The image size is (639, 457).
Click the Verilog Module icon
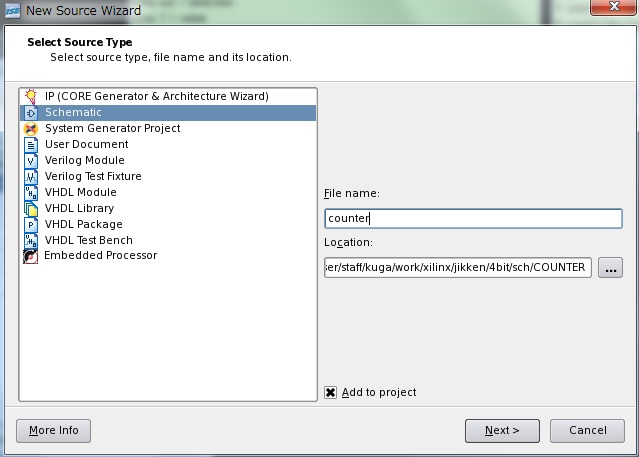pos(31,160)
